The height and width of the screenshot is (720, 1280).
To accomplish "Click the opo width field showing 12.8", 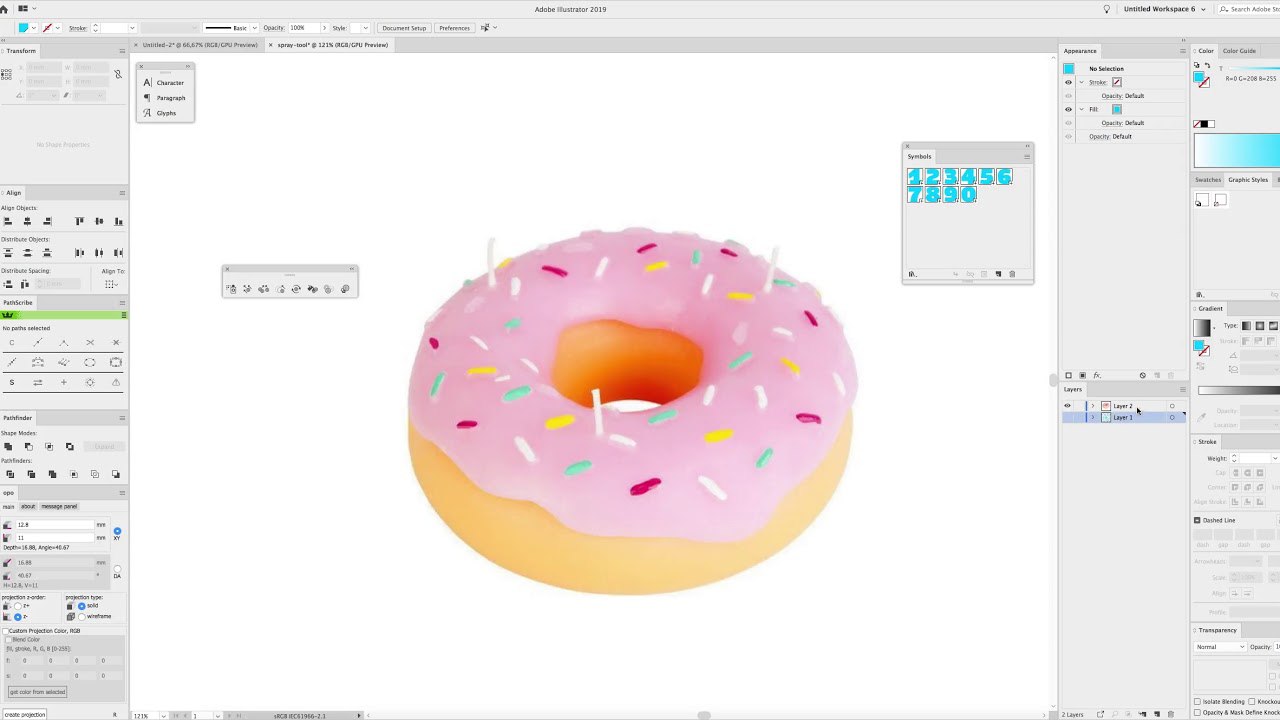I will [55, 524].
